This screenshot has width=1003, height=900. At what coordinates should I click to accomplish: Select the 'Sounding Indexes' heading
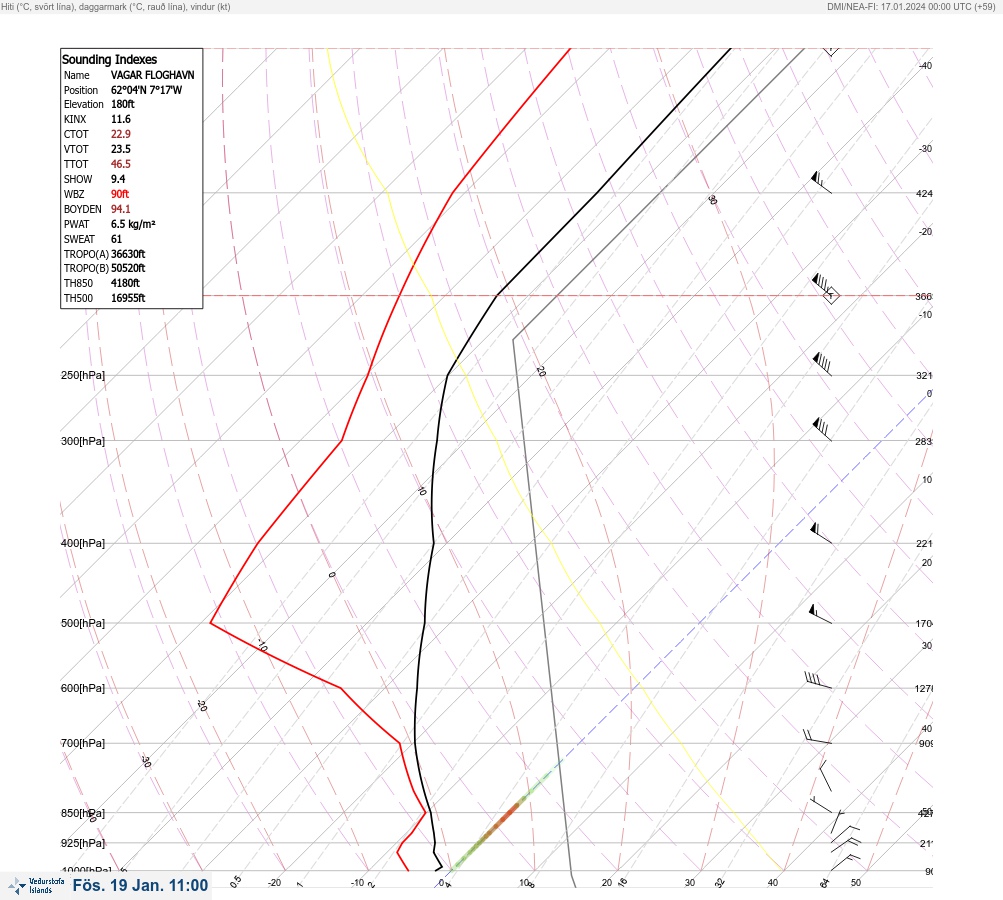point(109,59)
